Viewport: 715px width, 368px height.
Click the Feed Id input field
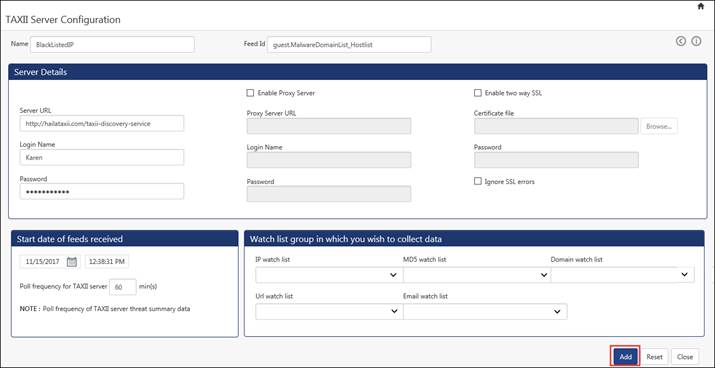(349, 45)
